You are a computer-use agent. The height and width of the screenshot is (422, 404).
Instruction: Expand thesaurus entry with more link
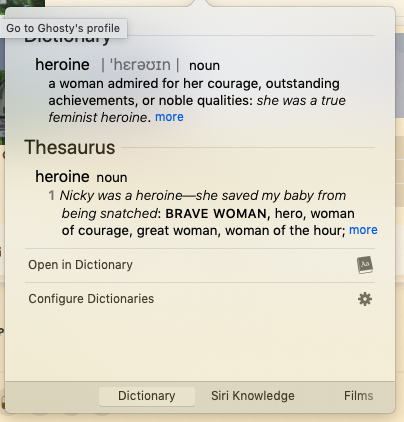point(363,230)
